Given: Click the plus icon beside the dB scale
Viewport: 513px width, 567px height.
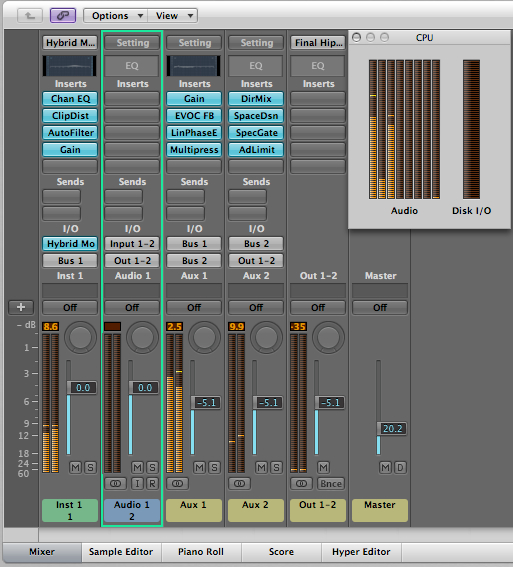Looking at the screenshot, I should pyautogui.click(x=21, y=307).
